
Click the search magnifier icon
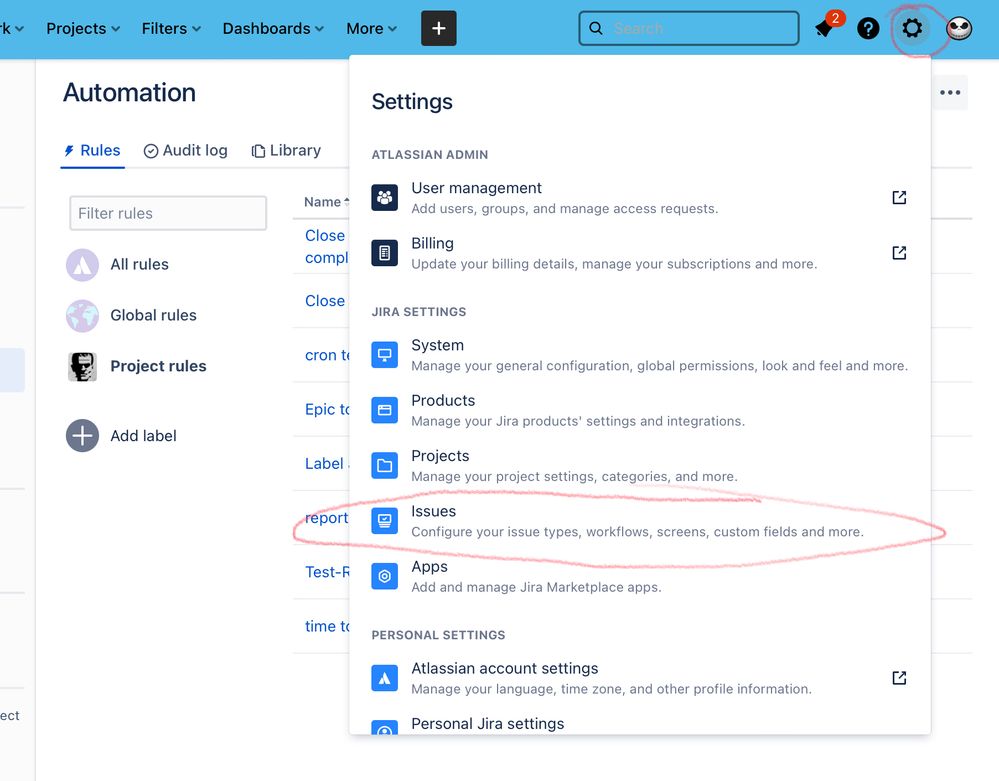596,29
